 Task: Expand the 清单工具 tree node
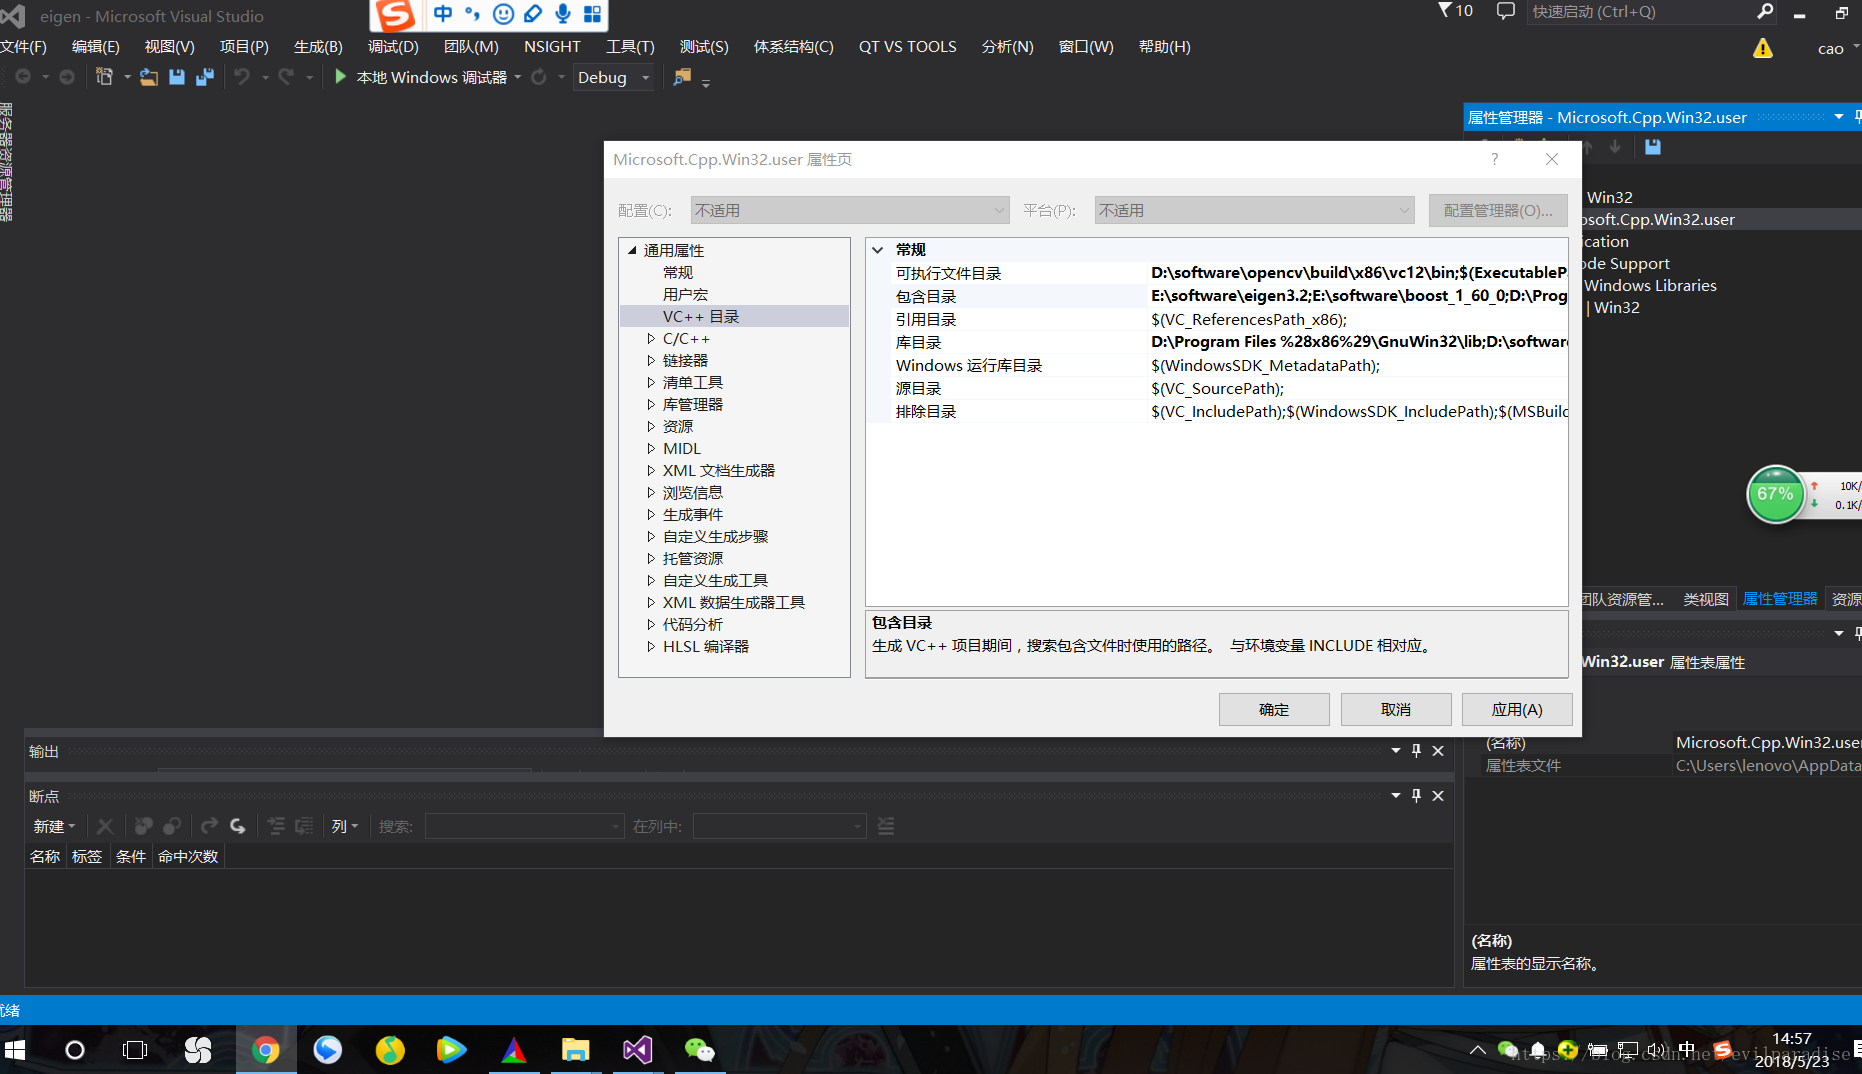click(651, 383)
